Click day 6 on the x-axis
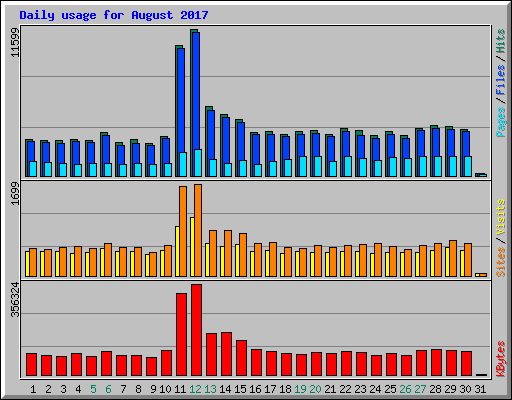 click(x=108, y=389)
